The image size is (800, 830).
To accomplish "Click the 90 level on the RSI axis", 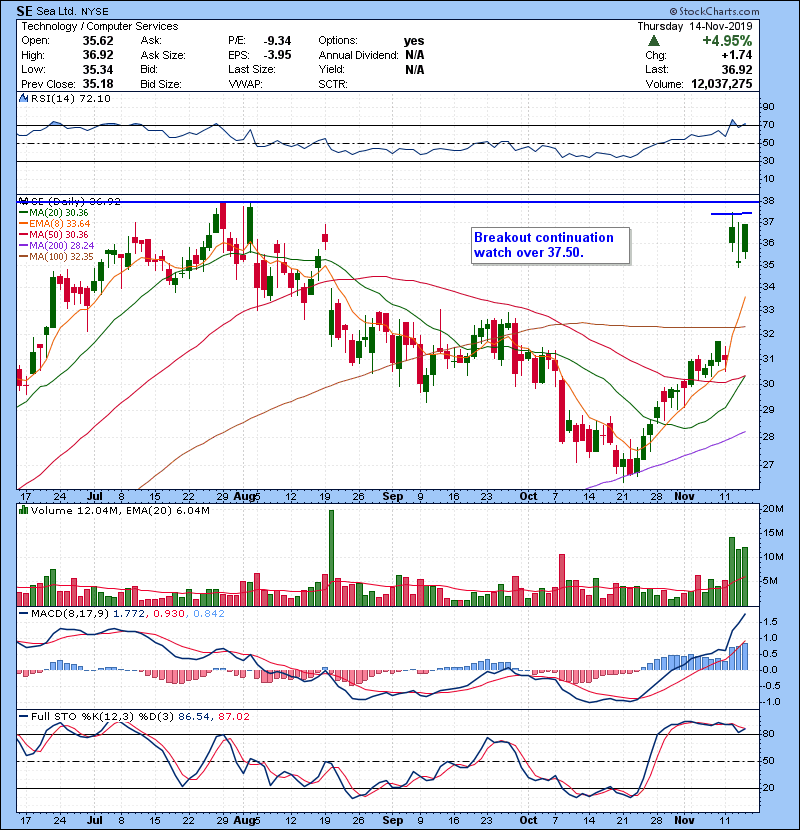I will pos(768,107).
